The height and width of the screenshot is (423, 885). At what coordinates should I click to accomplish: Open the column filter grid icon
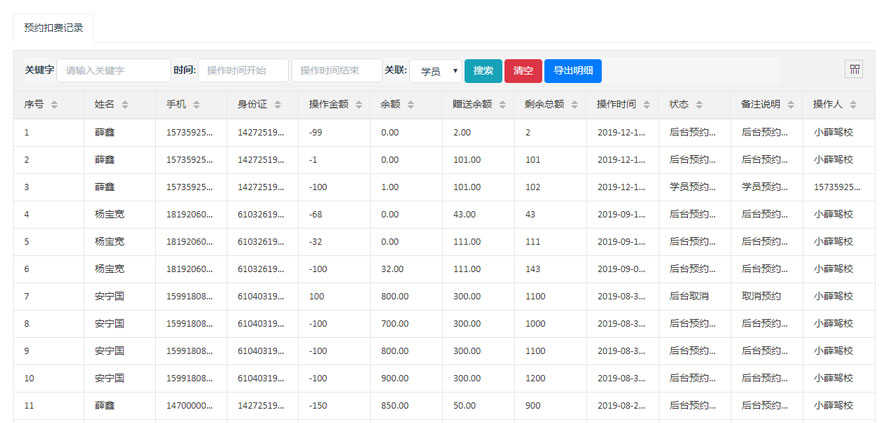854,69
